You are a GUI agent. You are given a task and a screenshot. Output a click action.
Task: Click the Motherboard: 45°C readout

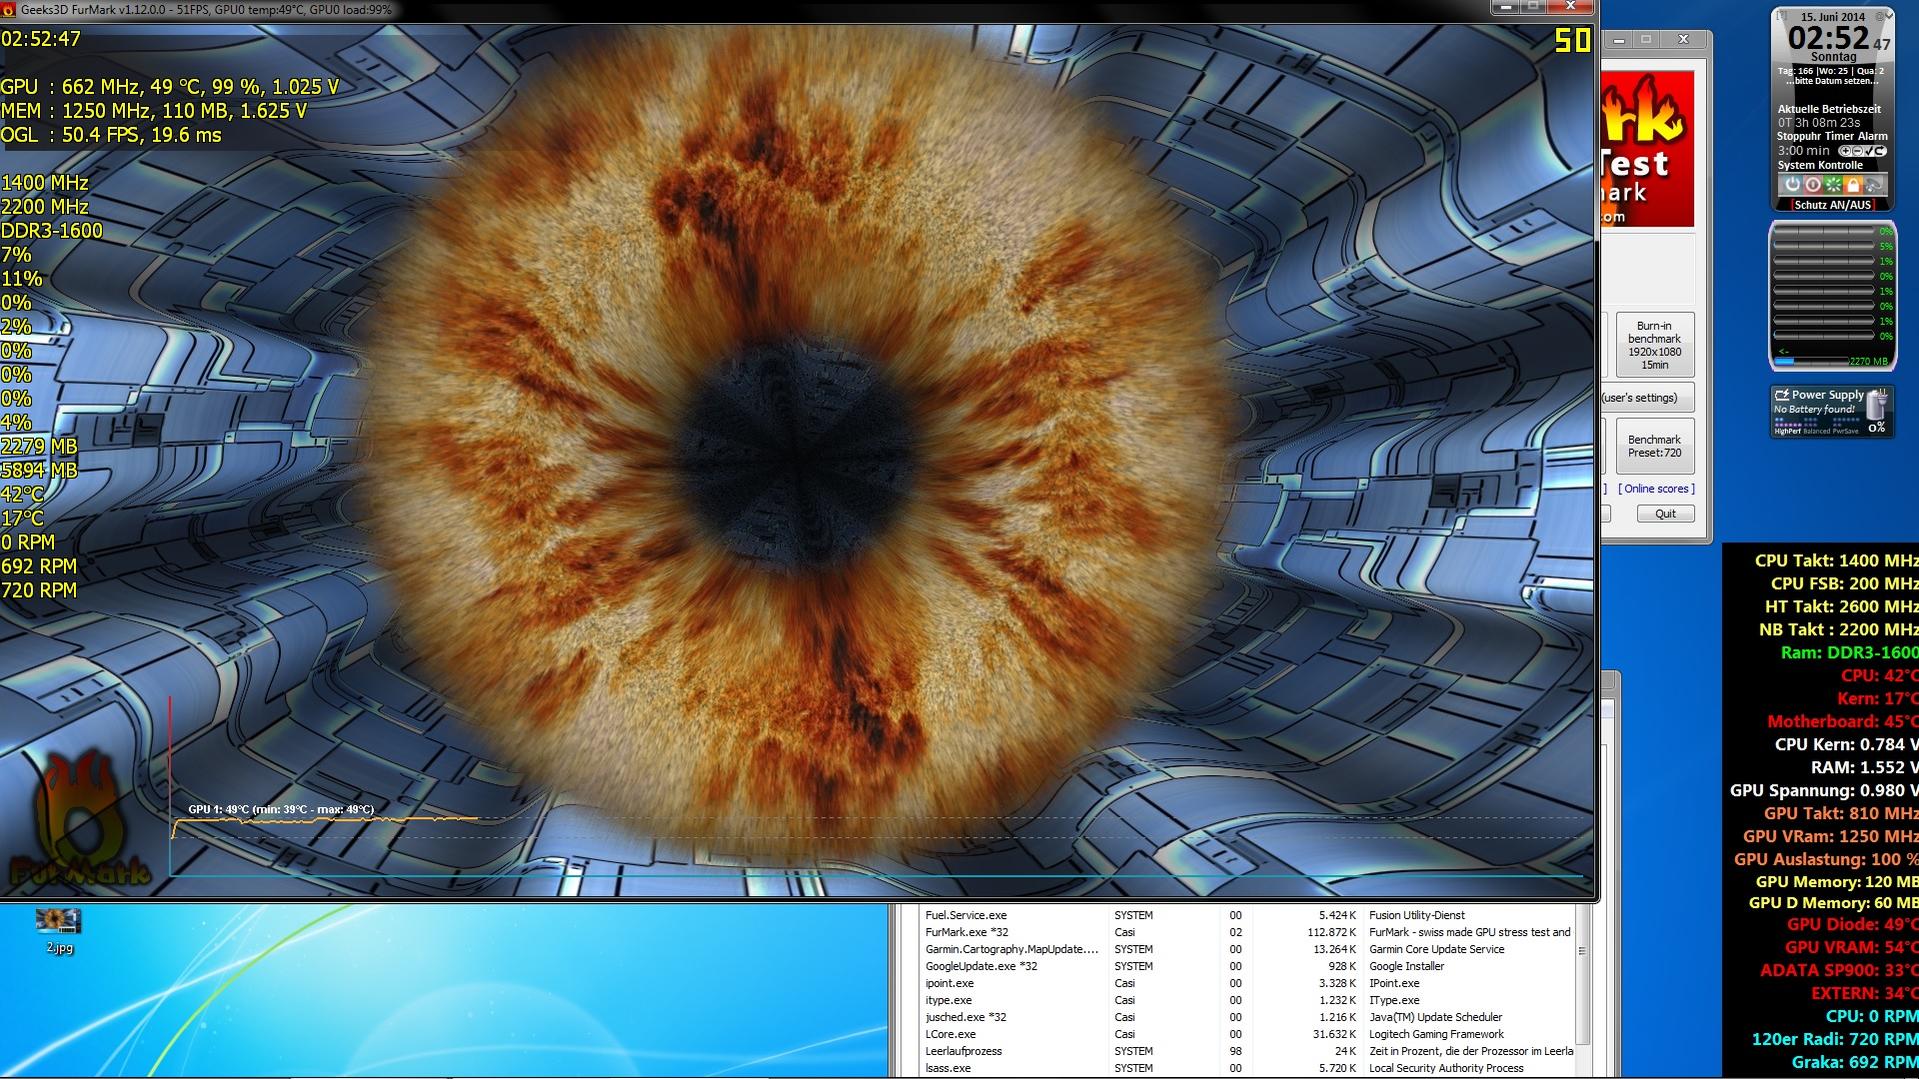point(1842,721)
